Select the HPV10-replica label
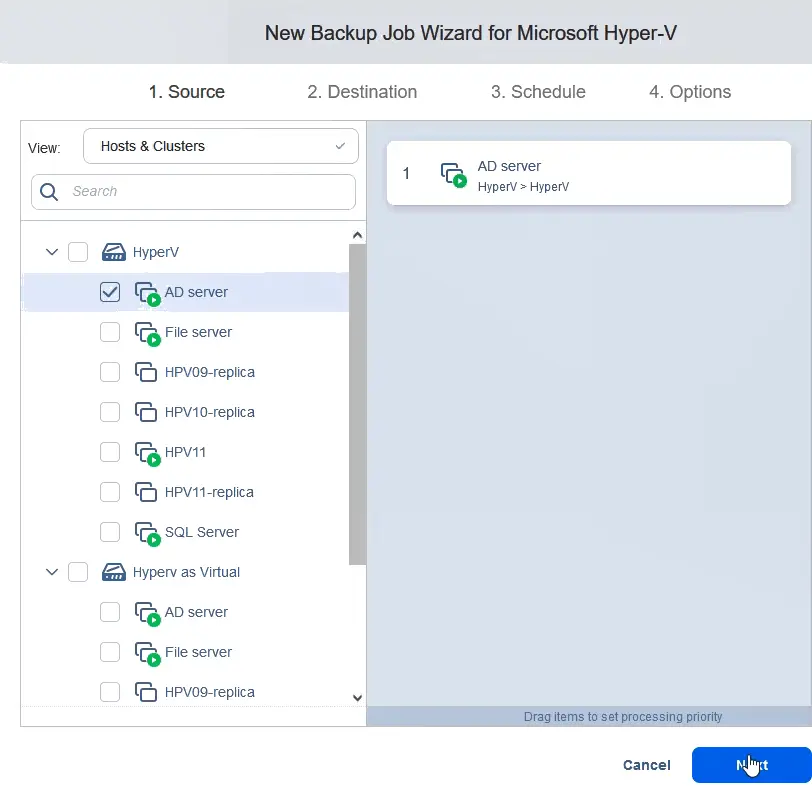The image size is (812, 803). pos(210,412)
